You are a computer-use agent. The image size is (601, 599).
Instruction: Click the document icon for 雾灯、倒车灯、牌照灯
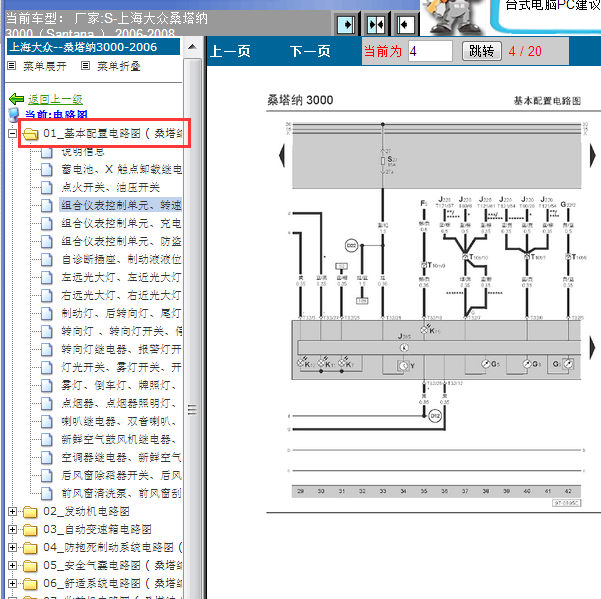click(x=47, y=385)
